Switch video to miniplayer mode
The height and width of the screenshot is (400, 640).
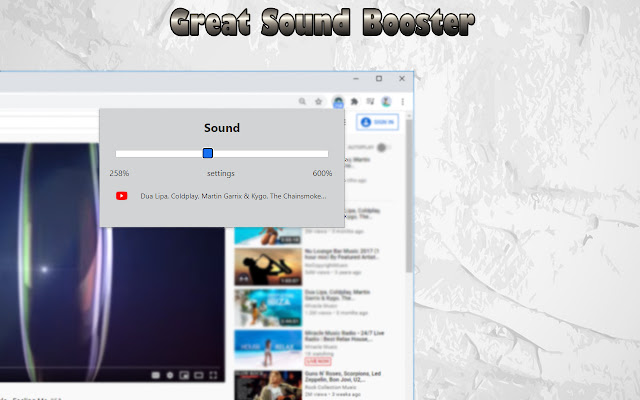pyautogui.click(x=184, y=375)
